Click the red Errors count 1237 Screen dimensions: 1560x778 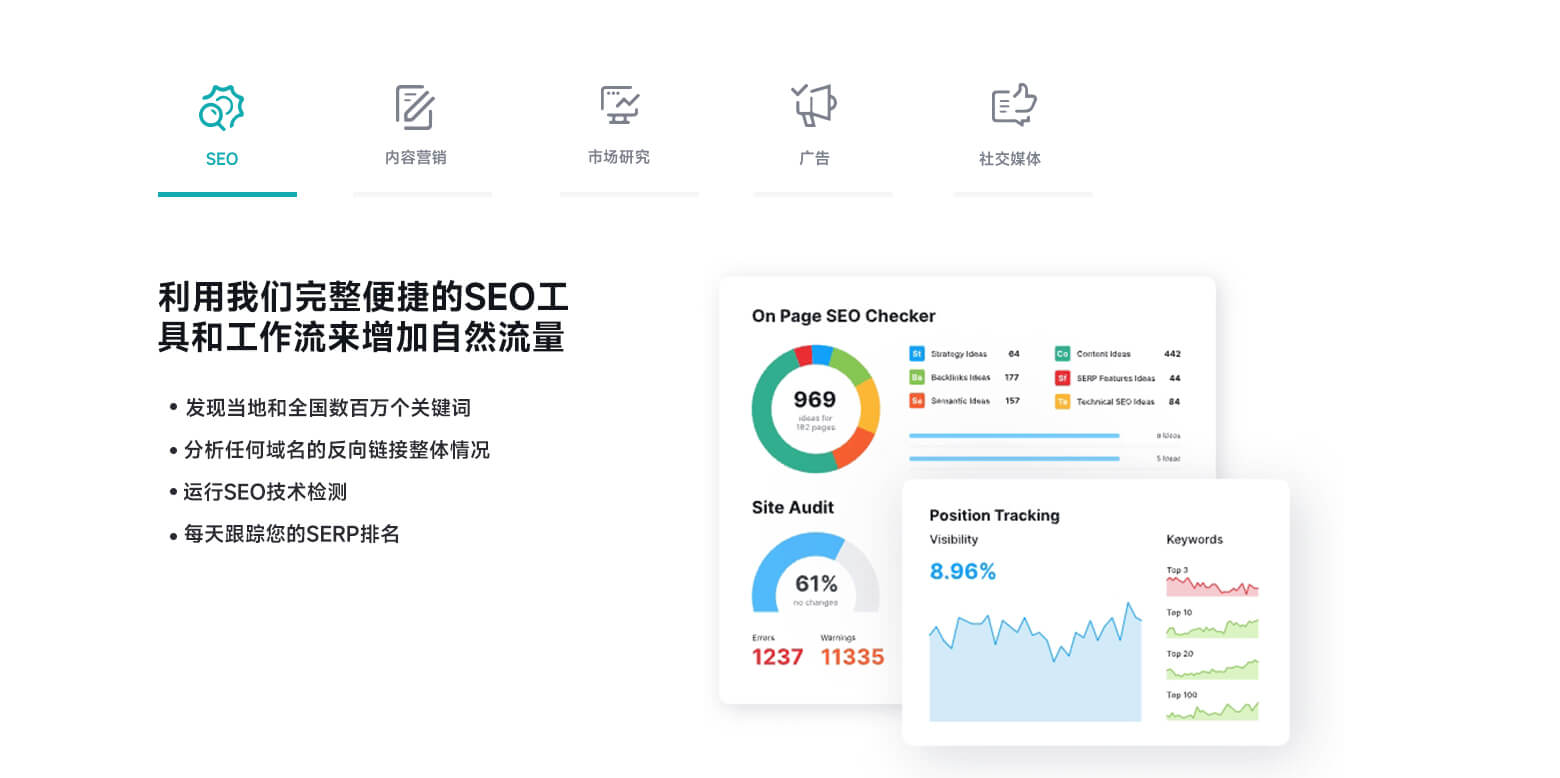(x=777, y=657)
